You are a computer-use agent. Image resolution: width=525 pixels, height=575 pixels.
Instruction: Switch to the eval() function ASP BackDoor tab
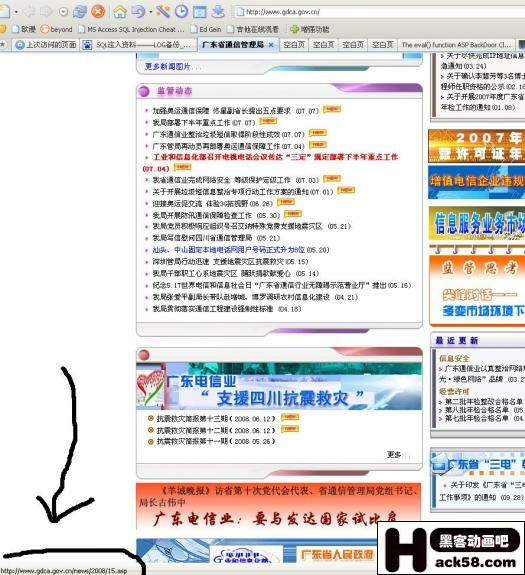click(x=456, y=45)
